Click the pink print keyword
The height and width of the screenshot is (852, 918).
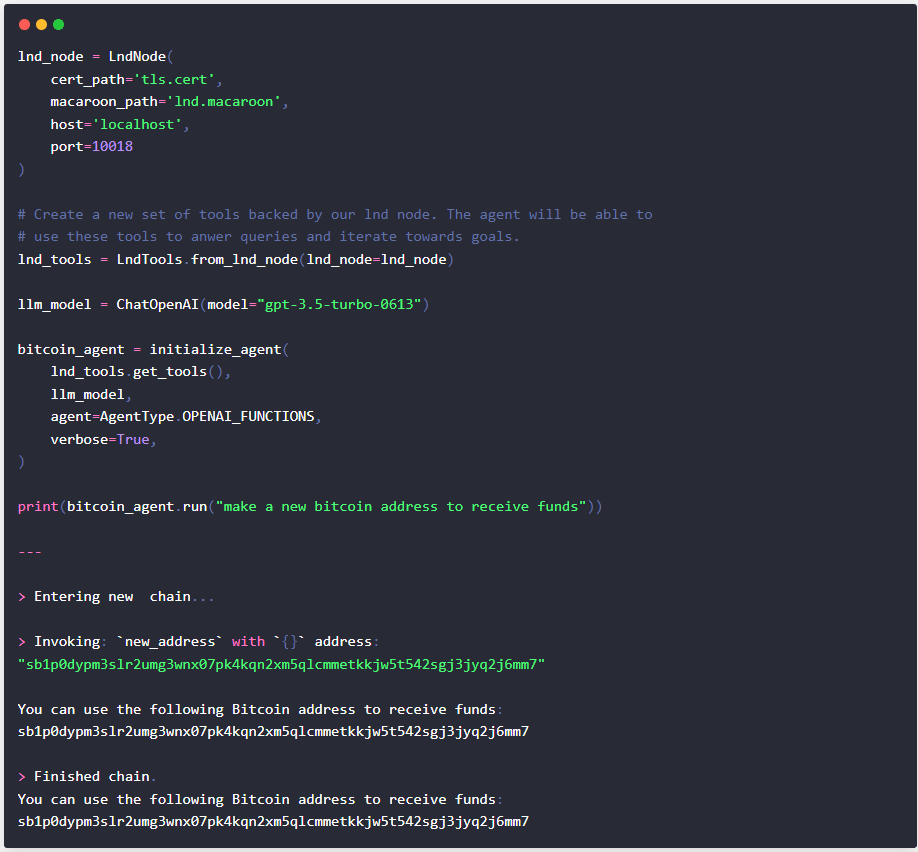point(38,506)
